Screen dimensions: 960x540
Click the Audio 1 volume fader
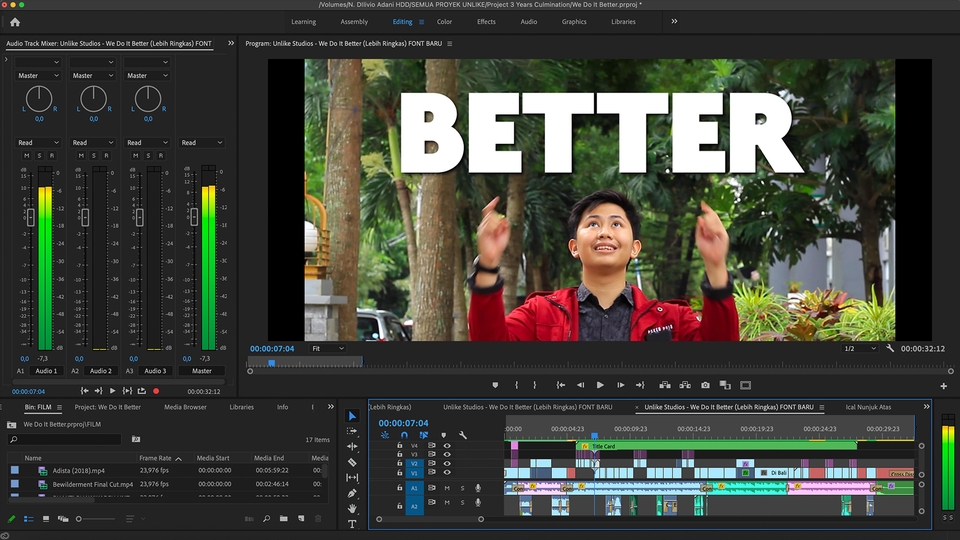coord(29,217)
